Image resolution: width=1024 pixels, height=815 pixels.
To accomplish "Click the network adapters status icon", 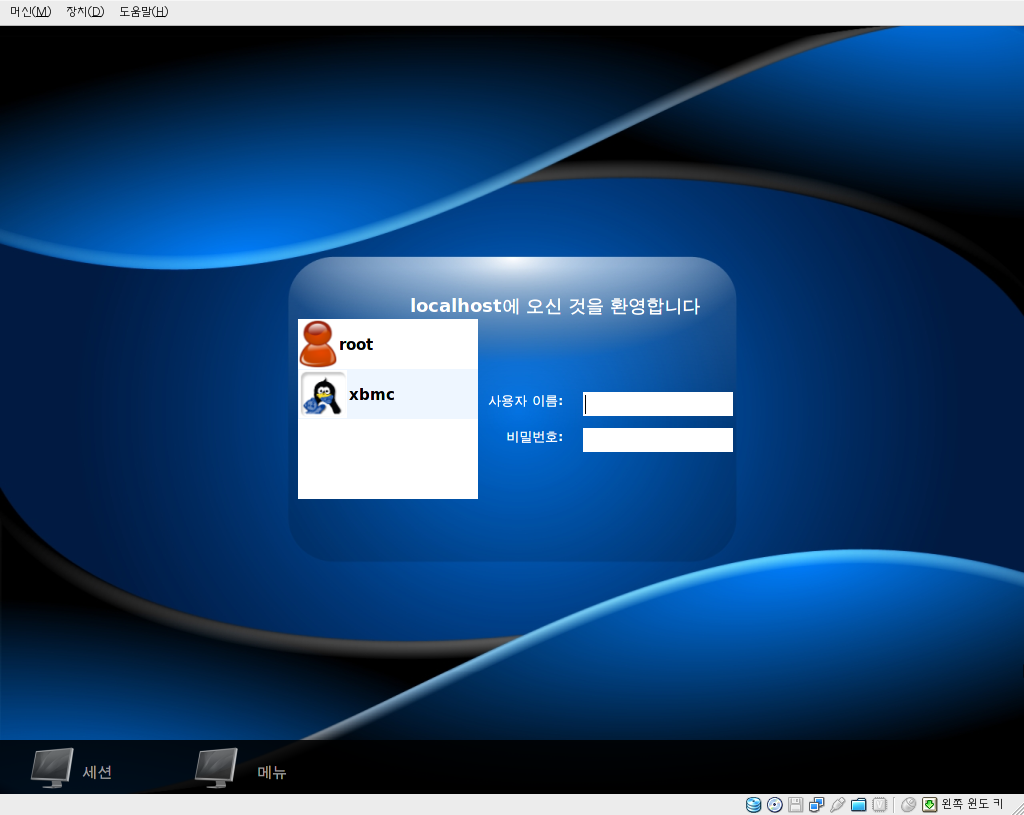I will coord(816,805).
